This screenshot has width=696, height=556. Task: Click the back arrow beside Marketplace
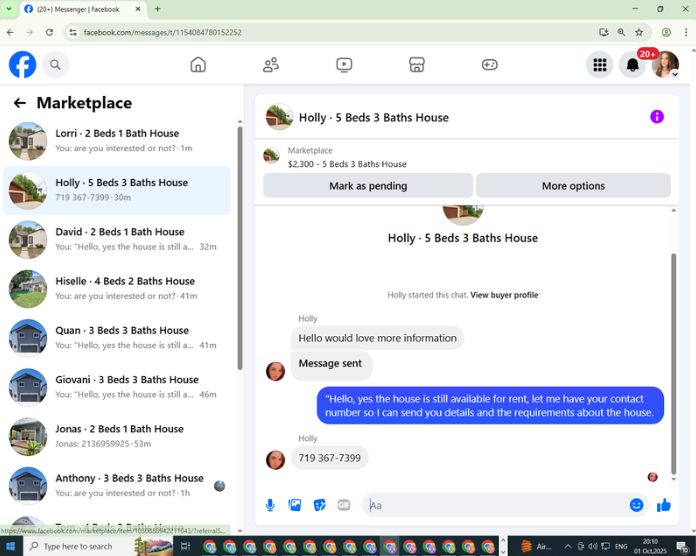[20, 103]
